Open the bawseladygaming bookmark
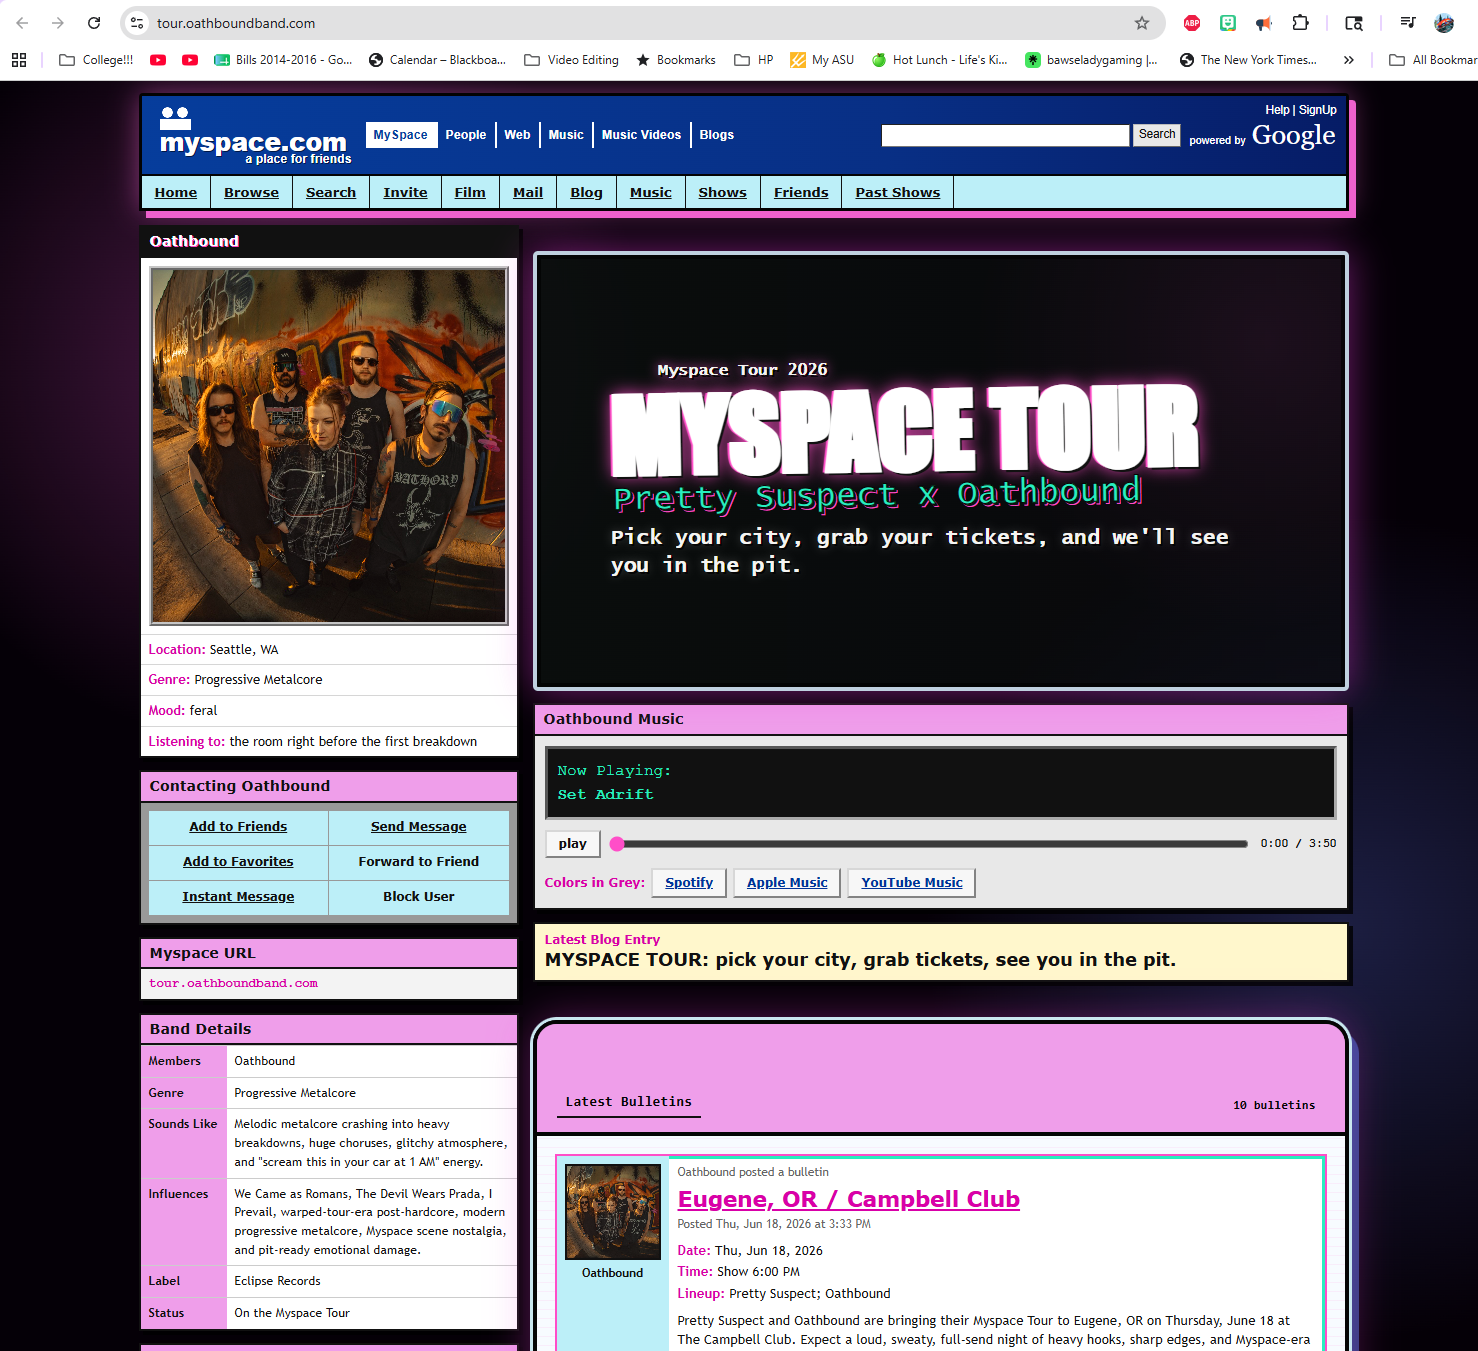1478x1351 pixels. pyautogui.click(x=1091, y=60)
